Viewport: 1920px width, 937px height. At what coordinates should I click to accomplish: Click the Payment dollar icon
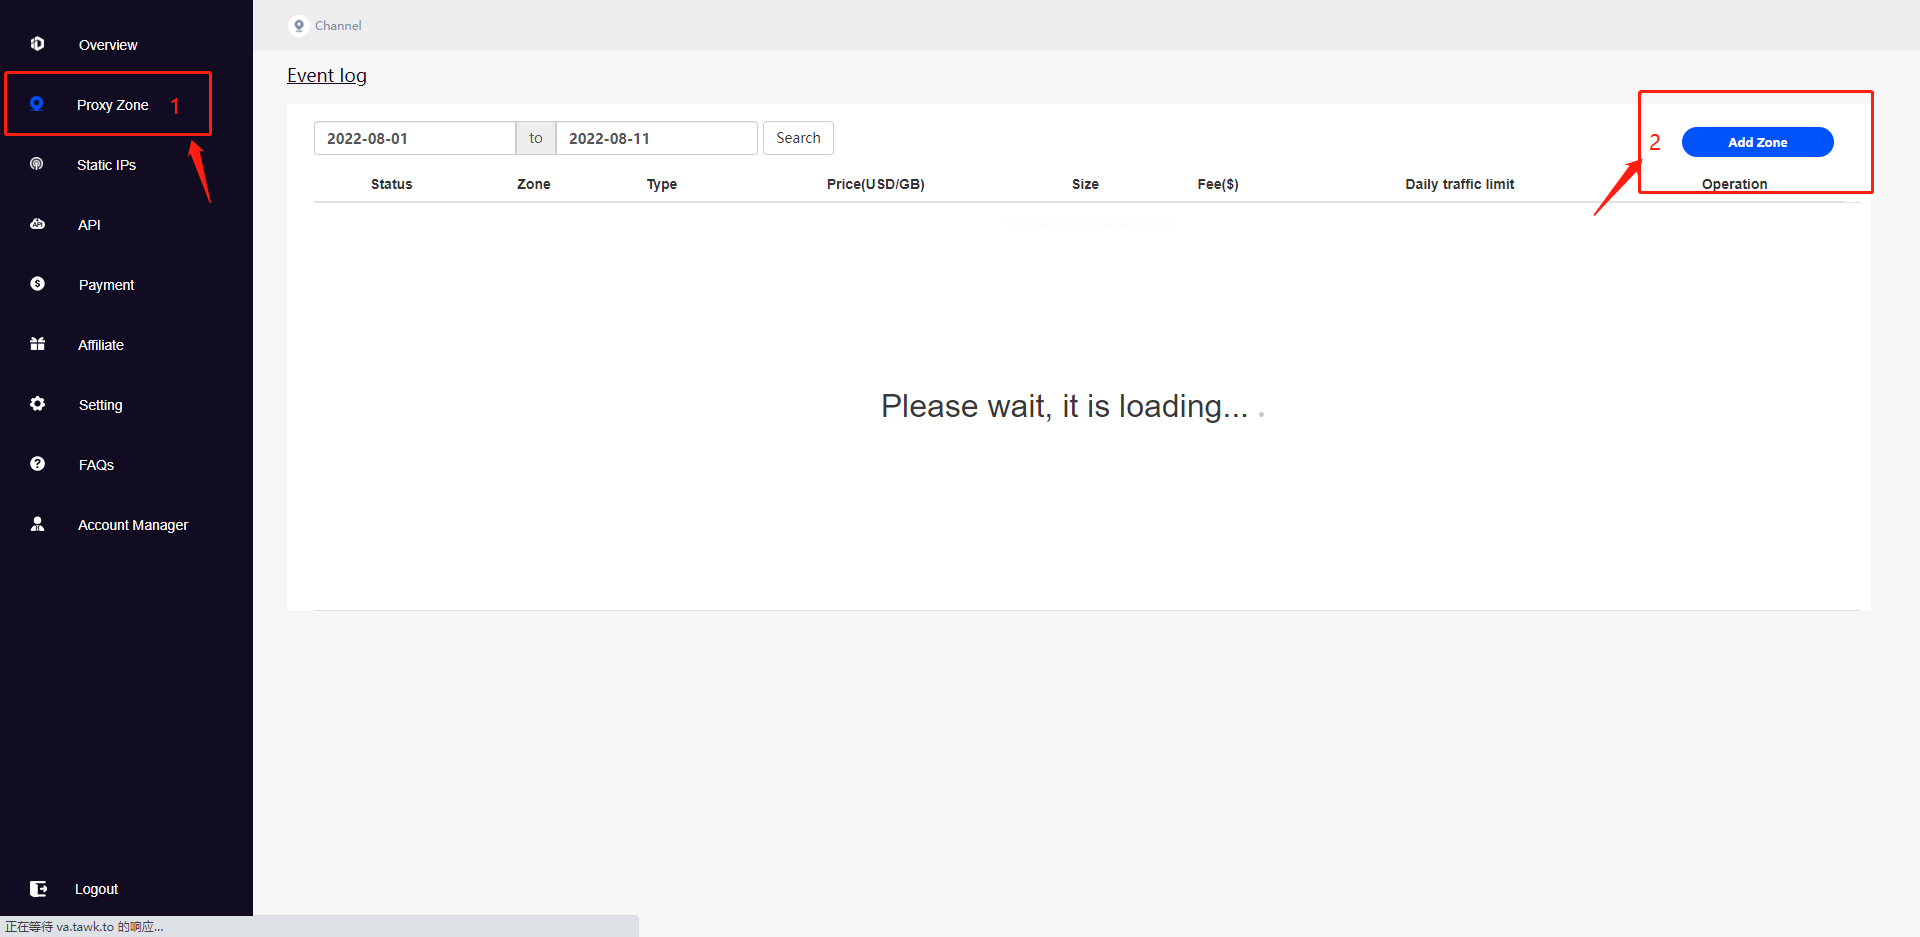(x=37, y=284)
